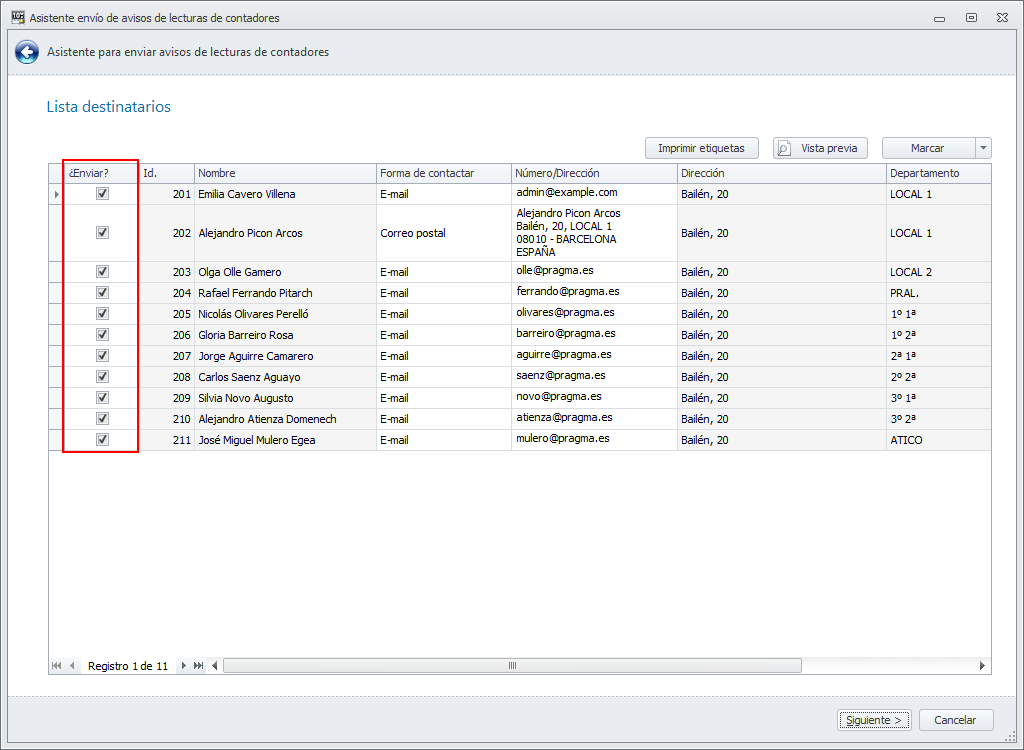Click barreiro@pragma.es cell

(x=594, y=334)
